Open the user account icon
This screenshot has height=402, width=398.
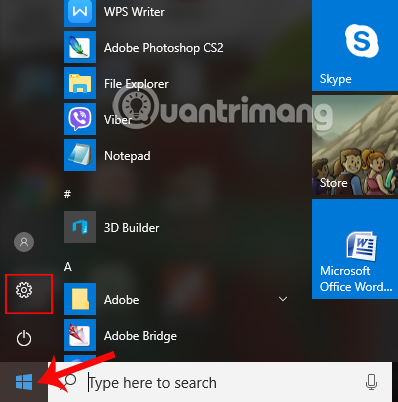(x=24, y=242)
